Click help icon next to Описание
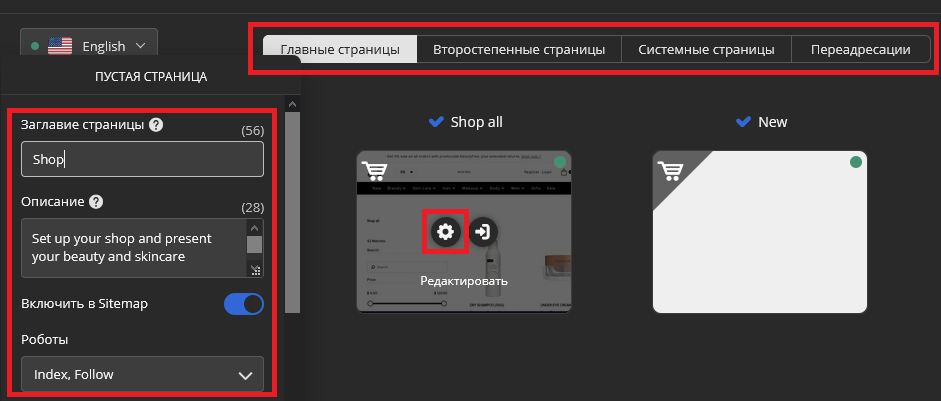This screenshot has width=941, height=401. click(96, 201)
